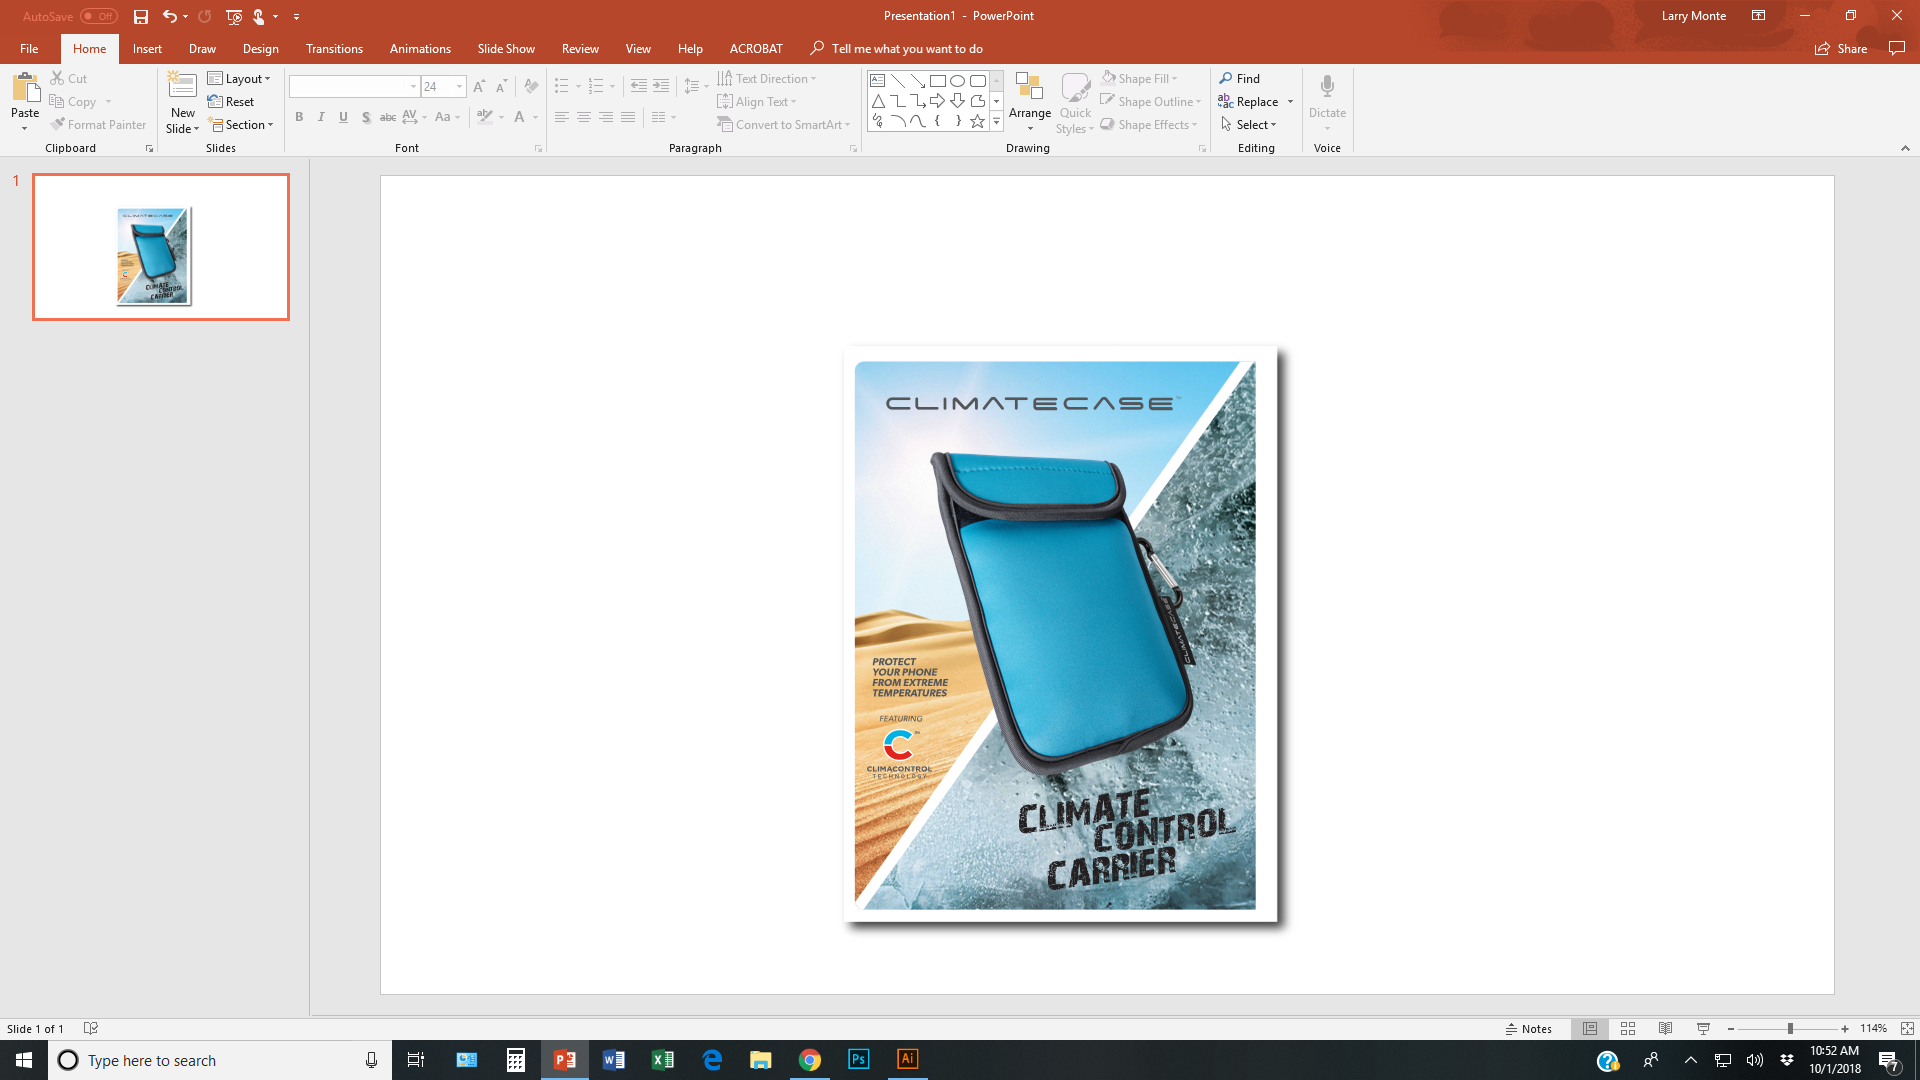Toggle Italic formatting
The image size is (1920, 1080).
coord(321,117)
